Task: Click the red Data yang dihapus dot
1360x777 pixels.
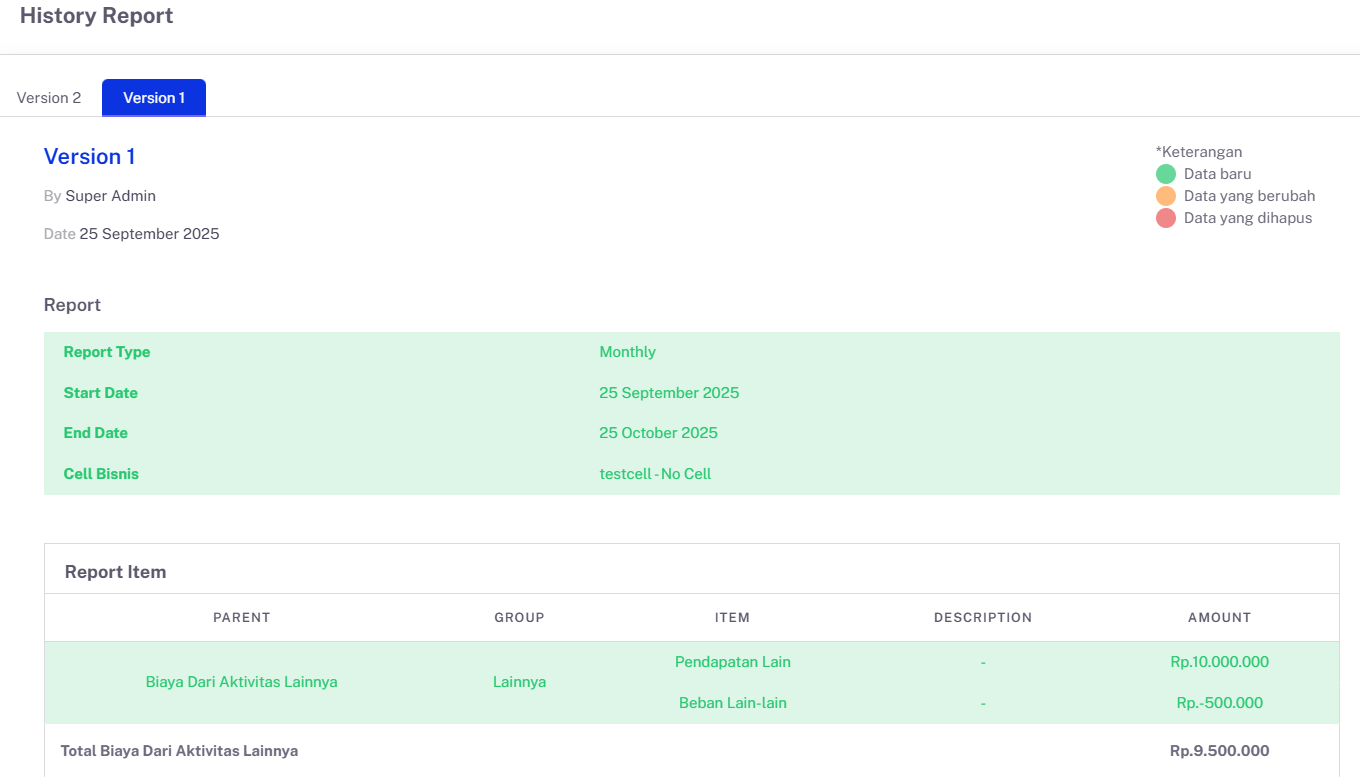Action: pyautogui.click(x=1166, y=218)
